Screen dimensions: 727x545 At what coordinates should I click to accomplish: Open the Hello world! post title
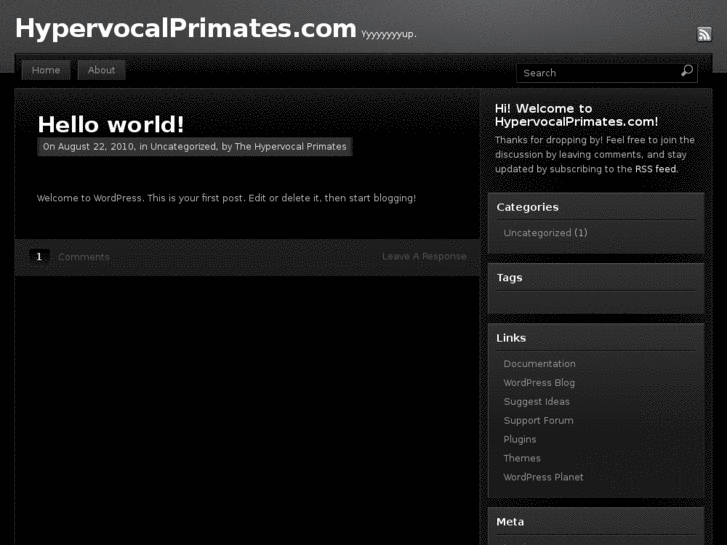coord(111,124)
